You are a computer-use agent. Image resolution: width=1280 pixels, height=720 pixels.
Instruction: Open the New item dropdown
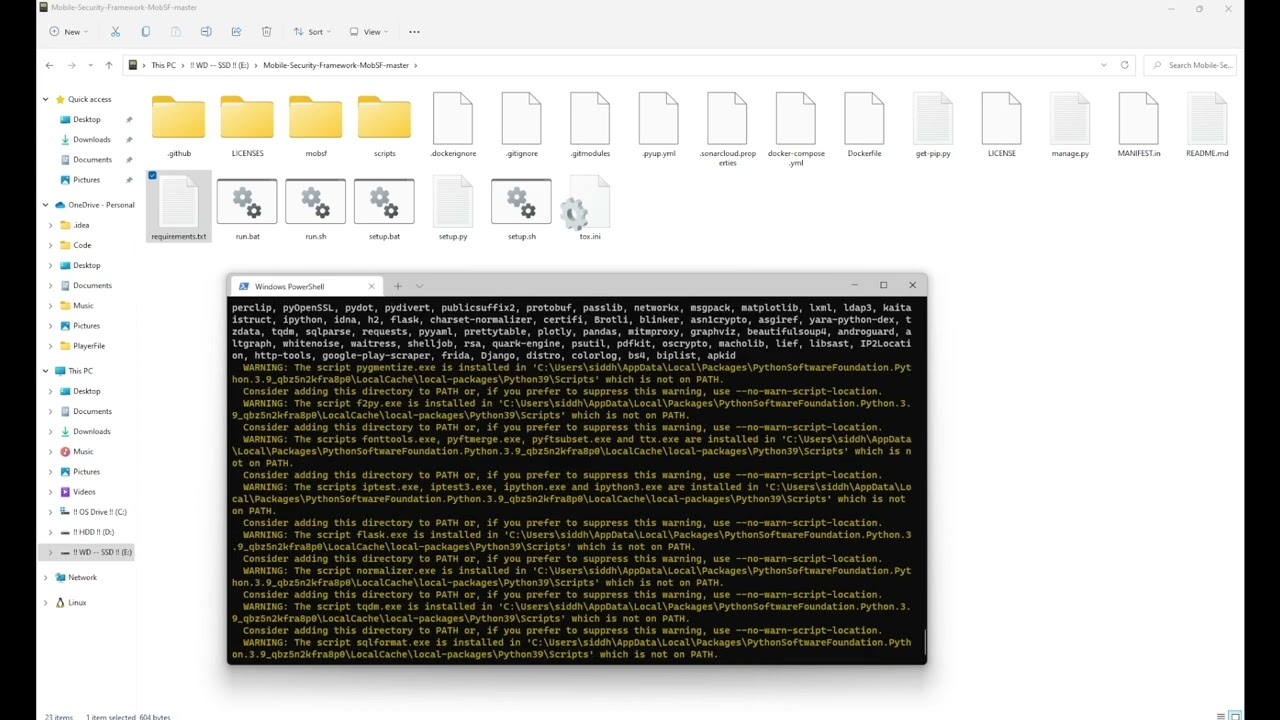pyautogui.click(x=67, y=32)
